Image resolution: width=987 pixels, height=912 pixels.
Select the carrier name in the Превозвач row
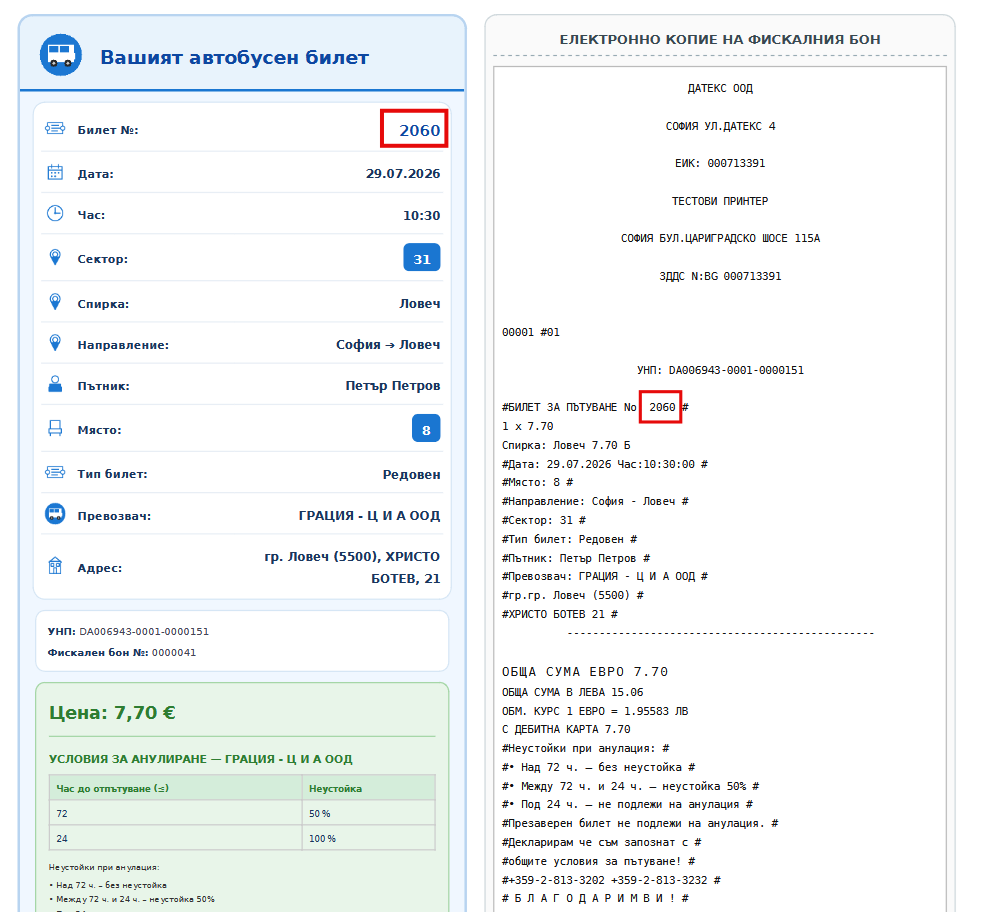pyautogui.click(x=369, y=515)
